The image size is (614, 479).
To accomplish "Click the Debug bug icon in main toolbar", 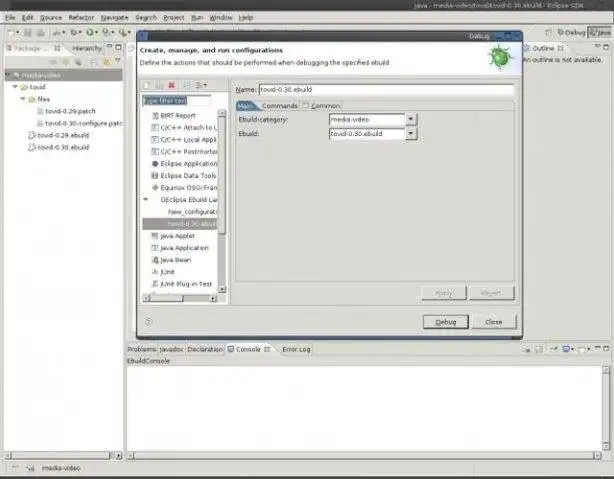I will point(74,33).
